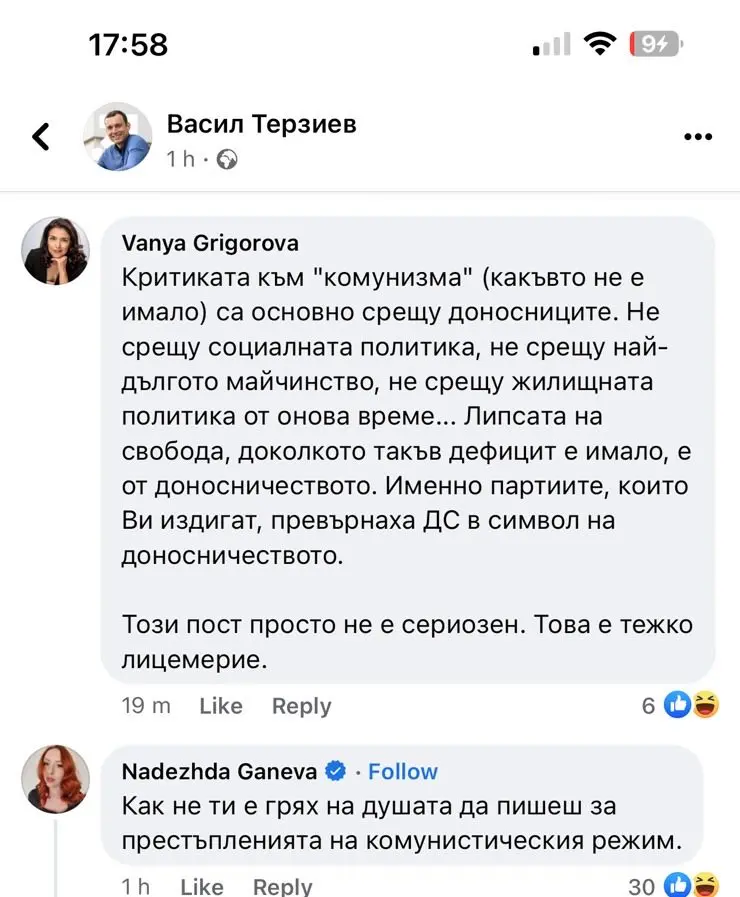Tap the Wi-Fi status icon

pyautogui.click(x=600, y=44)
